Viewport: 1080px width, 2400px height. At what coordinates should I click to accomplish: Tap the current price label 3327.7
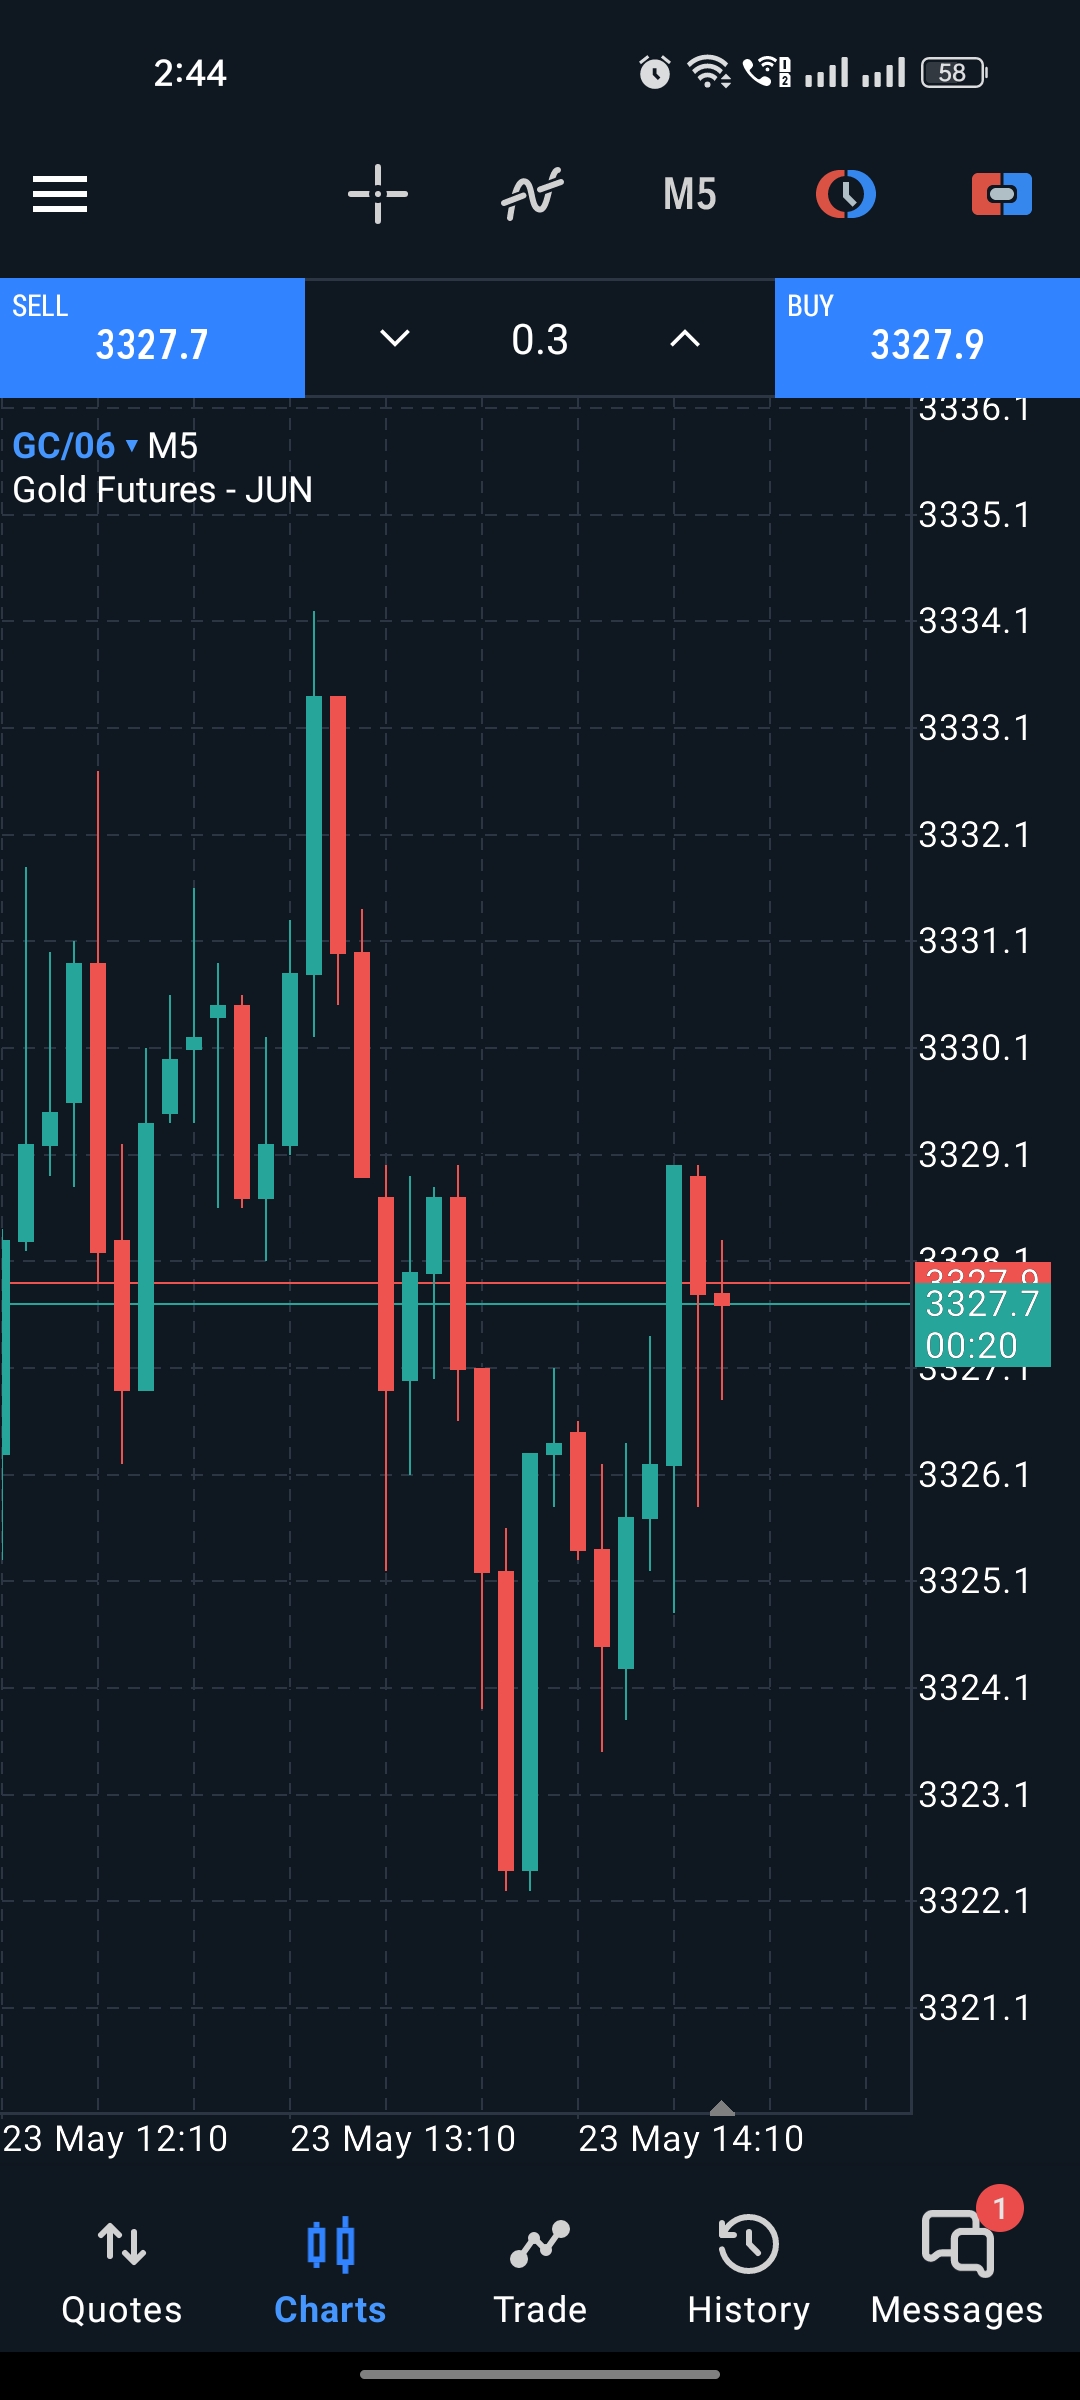coord(982,1304)
